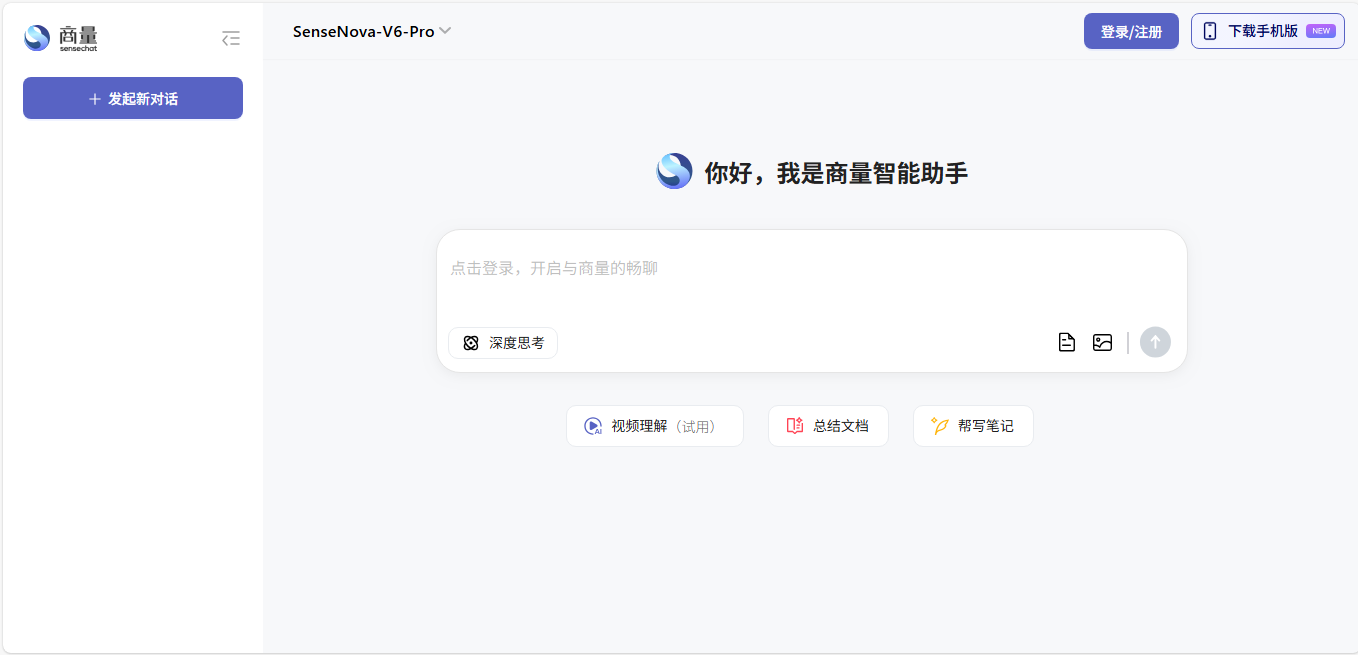Toggle the 深度思考 deep thinking mode
Image resolution: width=1358 pixels, height=655 pixels.
[503, 343]
